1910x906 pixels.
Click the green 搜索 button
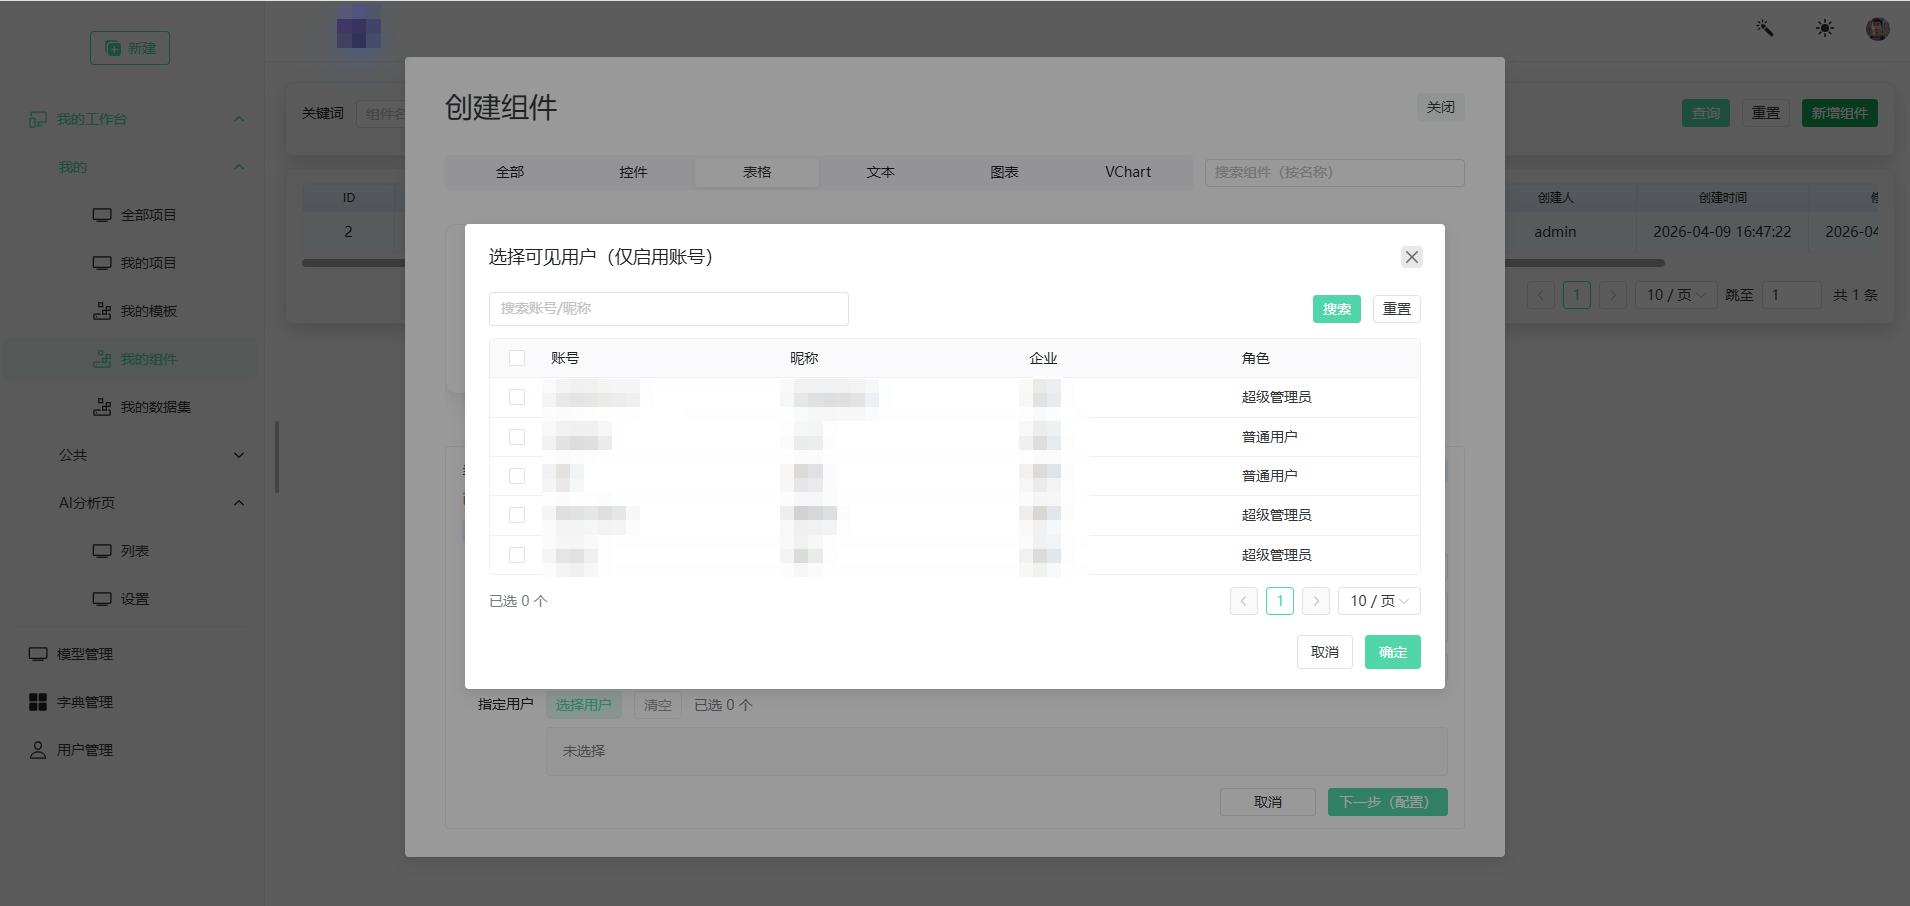pos(1337,309)
